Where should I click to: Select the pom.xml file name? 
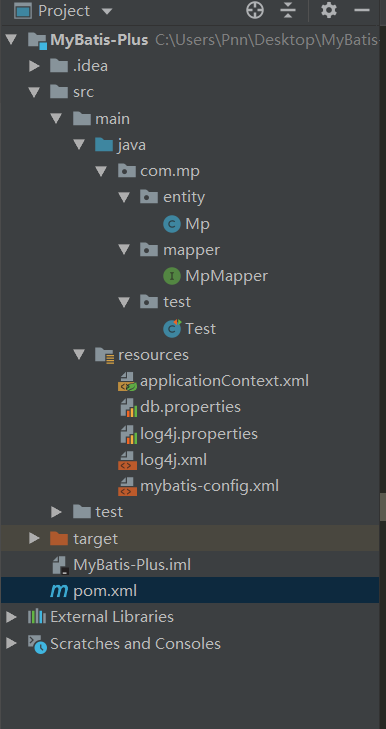click(x=105, y=591)
